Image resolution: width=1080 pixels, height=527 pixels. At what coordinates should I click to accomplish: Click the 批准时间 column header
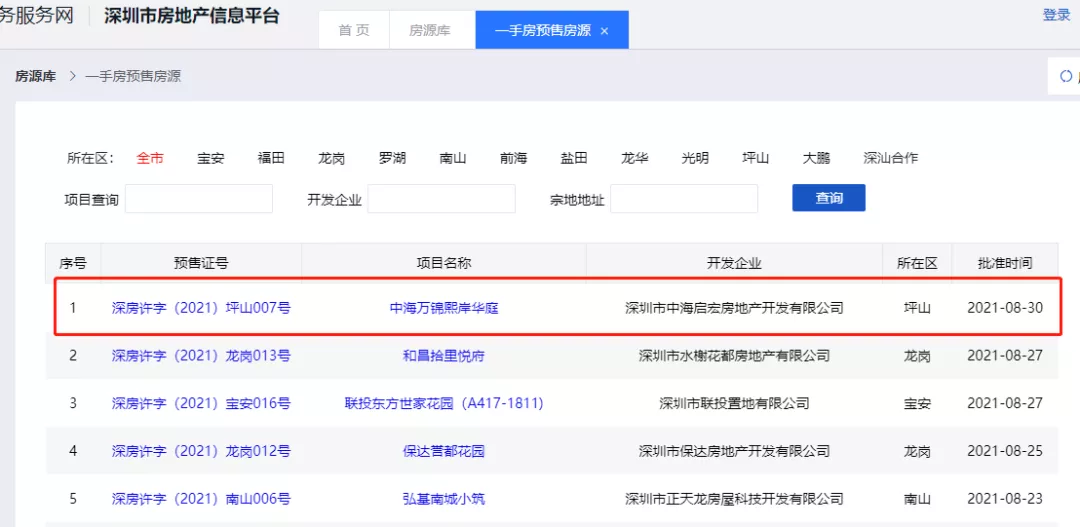pos(1005,262)
